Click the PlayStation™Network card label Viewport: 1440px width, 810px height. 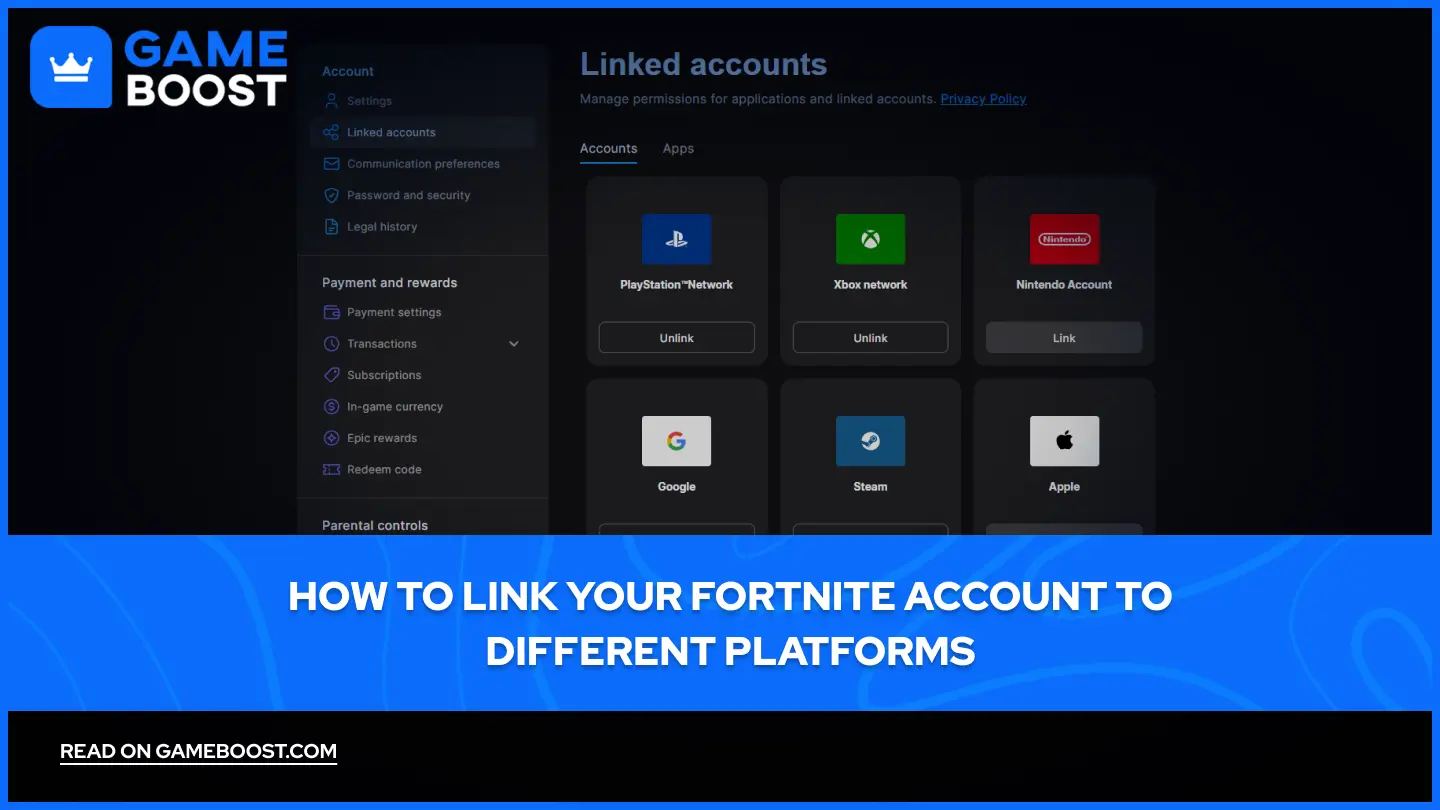click(x=676, y=285)
